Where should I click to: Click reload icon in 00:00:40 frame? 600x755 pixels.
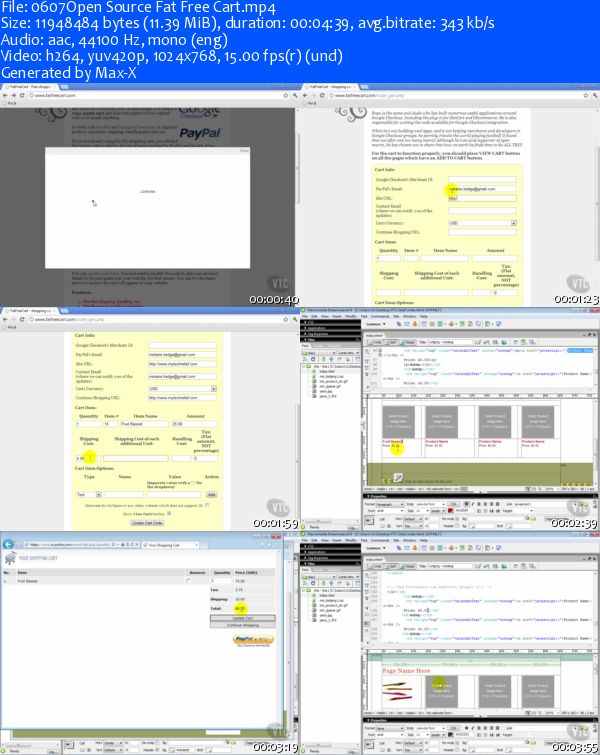(x=22, y=95)
